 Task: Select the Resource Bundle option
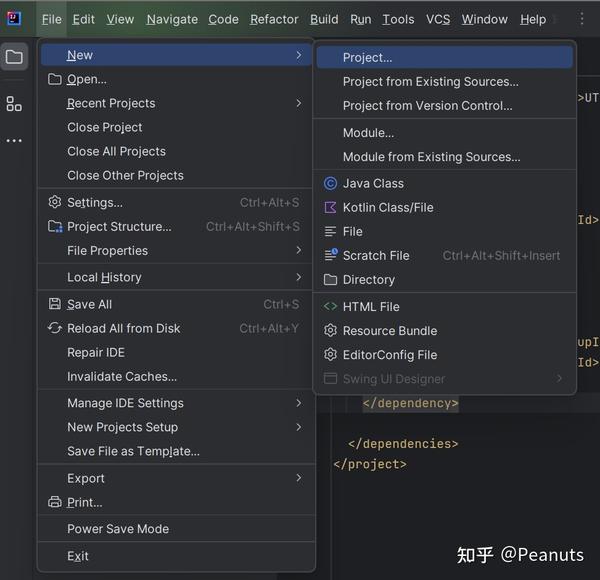click(389, 331)
